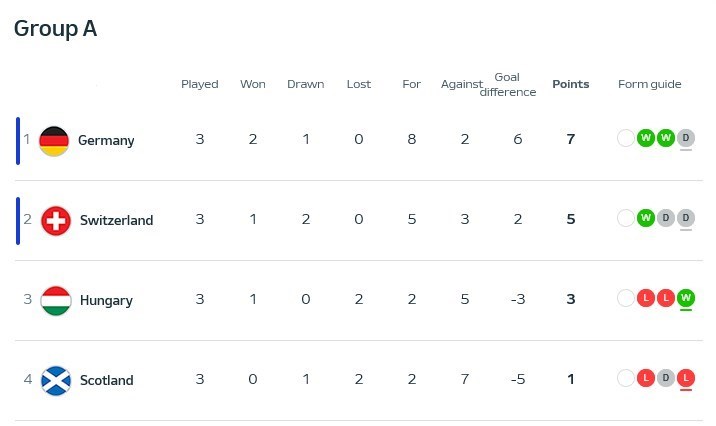The width and height of the screenshot is (716, 426).
Task: Click the Scotland flag icon
Action: 56,381
